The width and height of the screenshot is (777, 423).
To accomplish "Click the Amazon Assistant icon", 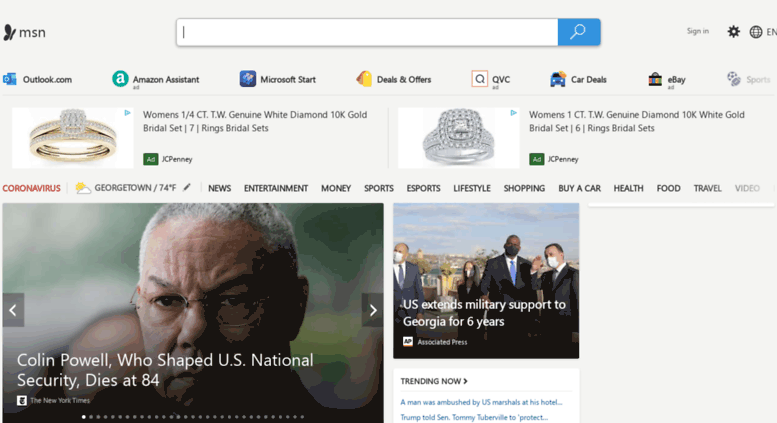I will coord(120,78).
